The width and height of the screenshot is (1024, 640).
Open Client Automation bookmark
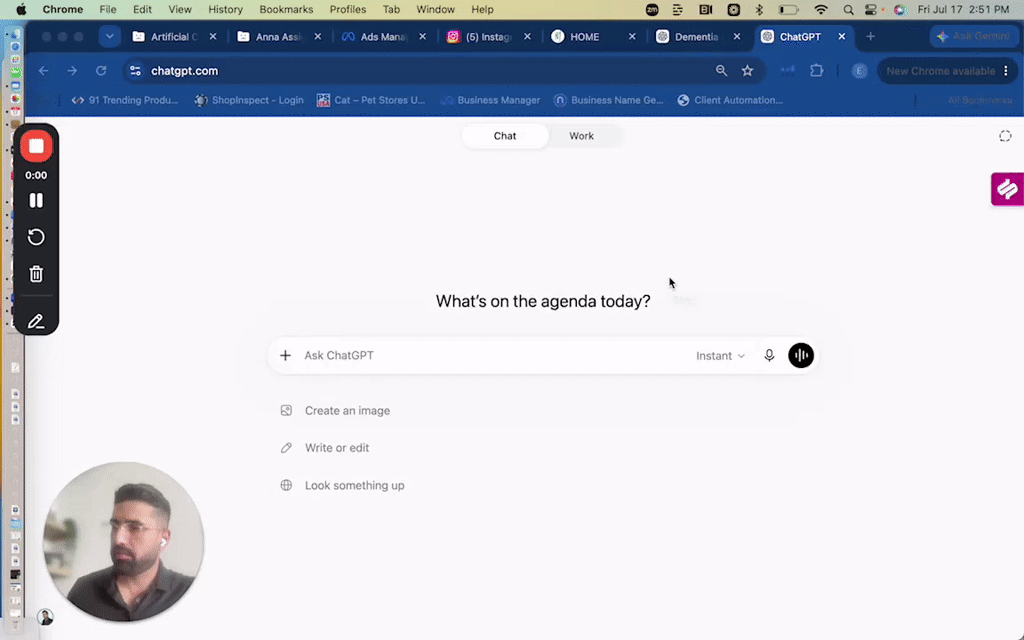pyautogui.click(x=730, y=100)
